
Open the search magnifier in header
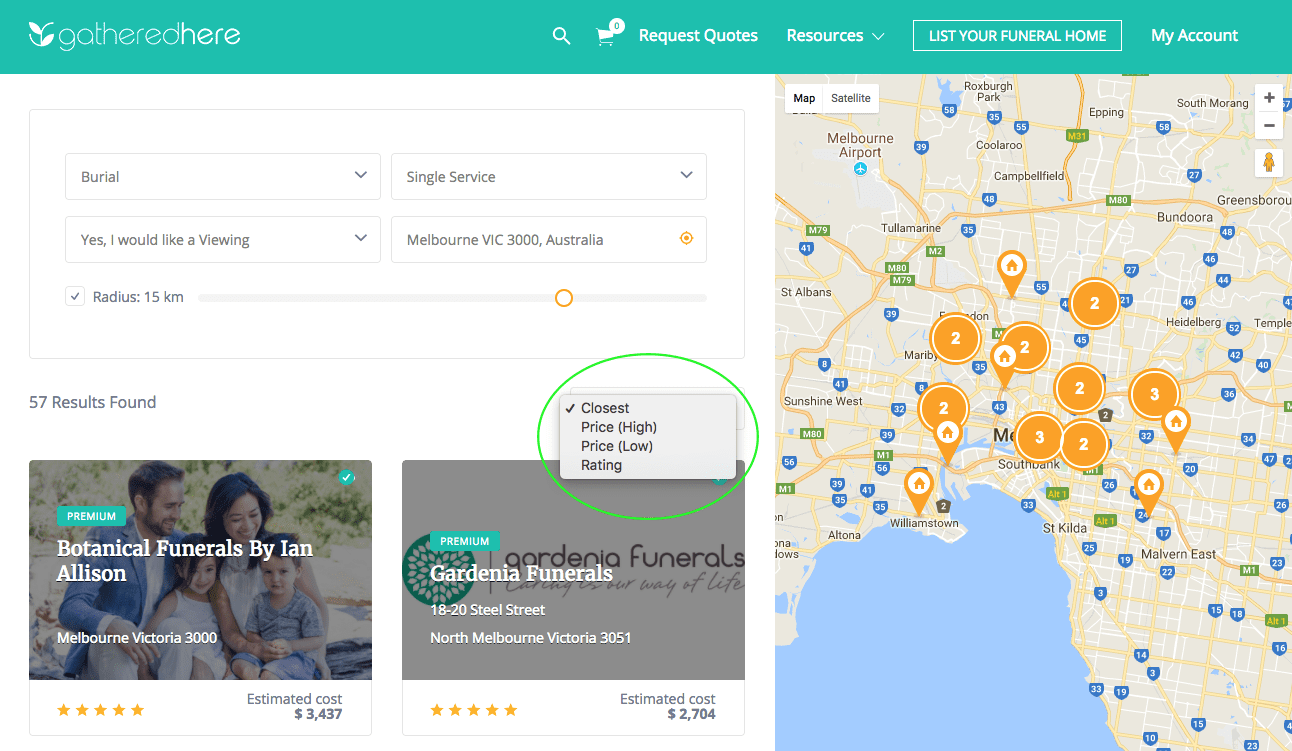pos(561,36)
